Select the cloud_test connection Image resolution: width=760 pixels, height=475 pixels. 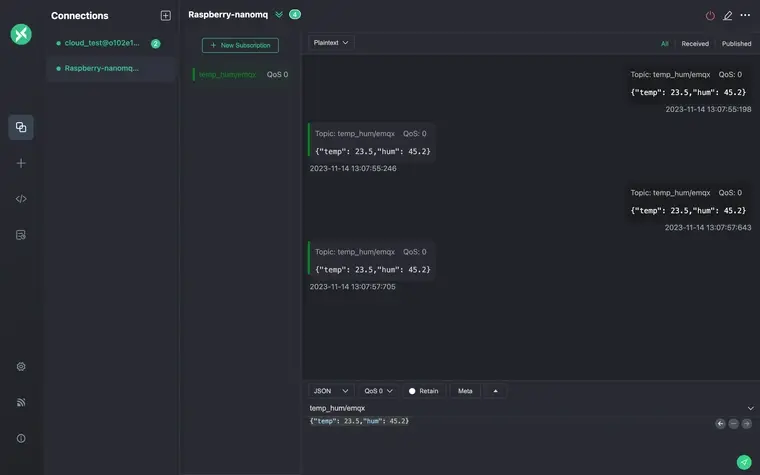[x=102, y=43]
